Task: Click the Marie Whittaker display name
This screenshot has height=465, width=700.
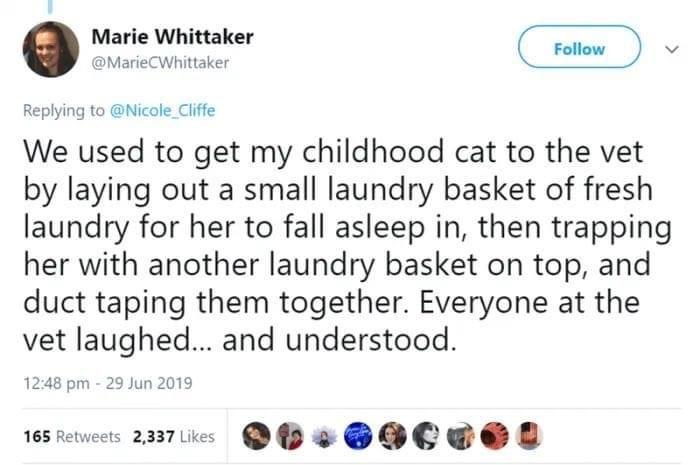Action: (172, 37)
